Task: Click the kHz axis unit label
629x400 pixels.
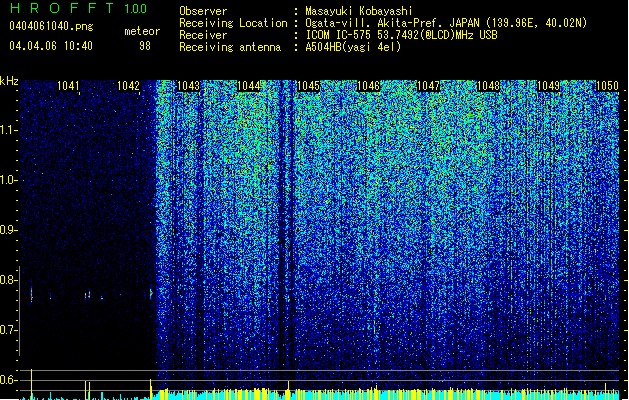Action: tap(9, 81)
